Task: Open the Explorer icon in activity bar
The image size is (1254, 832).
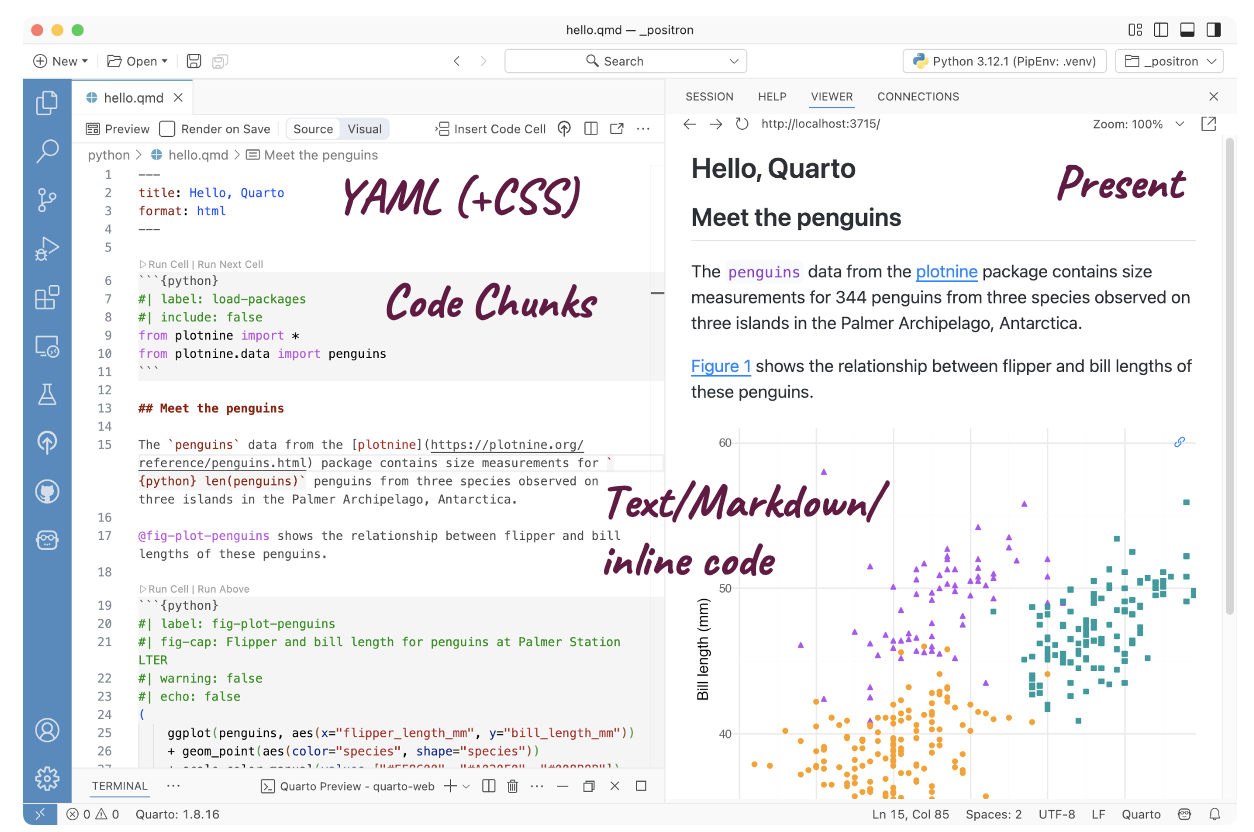Action: point(47,103)
